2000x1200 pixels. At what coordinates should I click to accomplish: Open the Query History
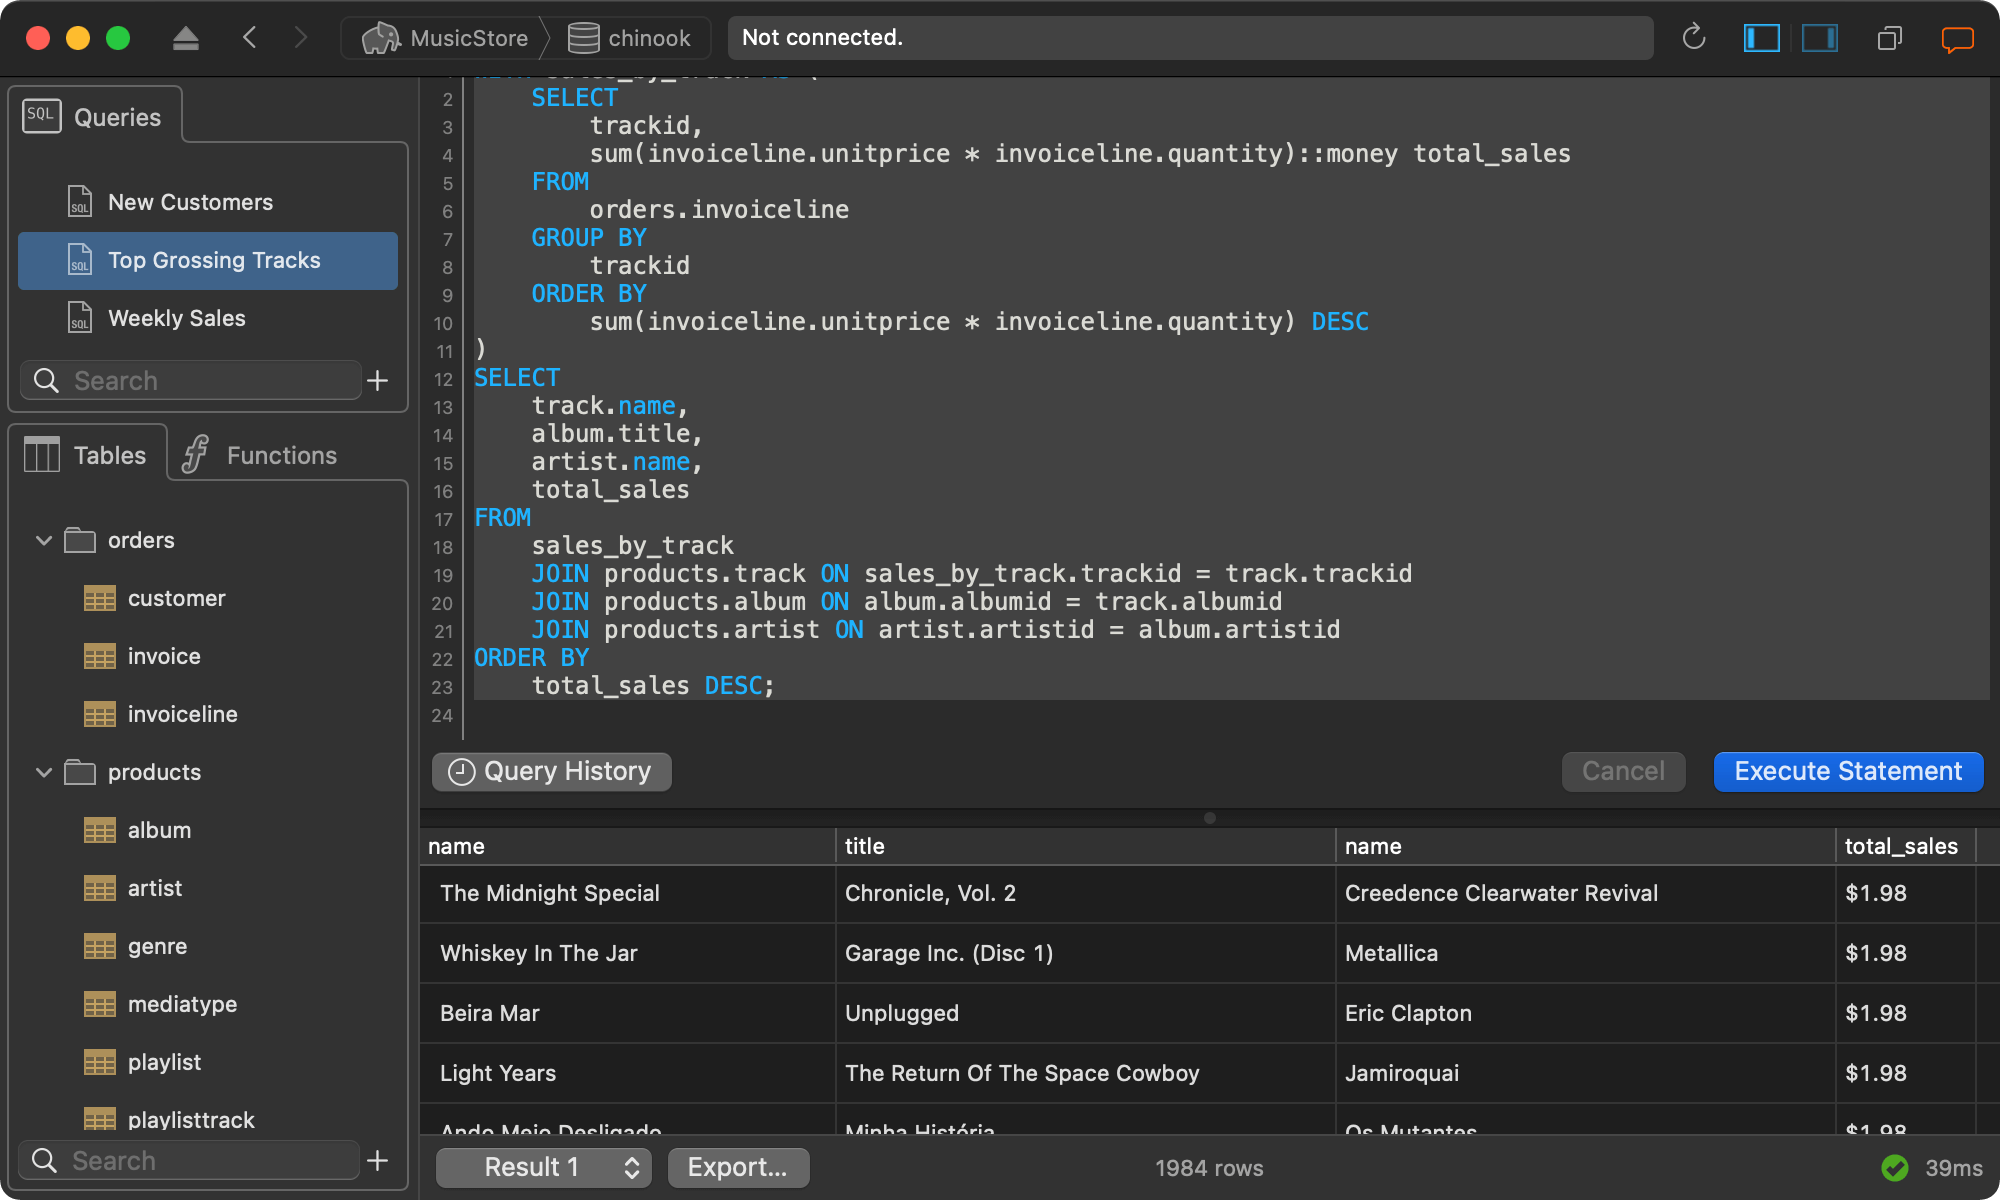(x=551, y=771)
